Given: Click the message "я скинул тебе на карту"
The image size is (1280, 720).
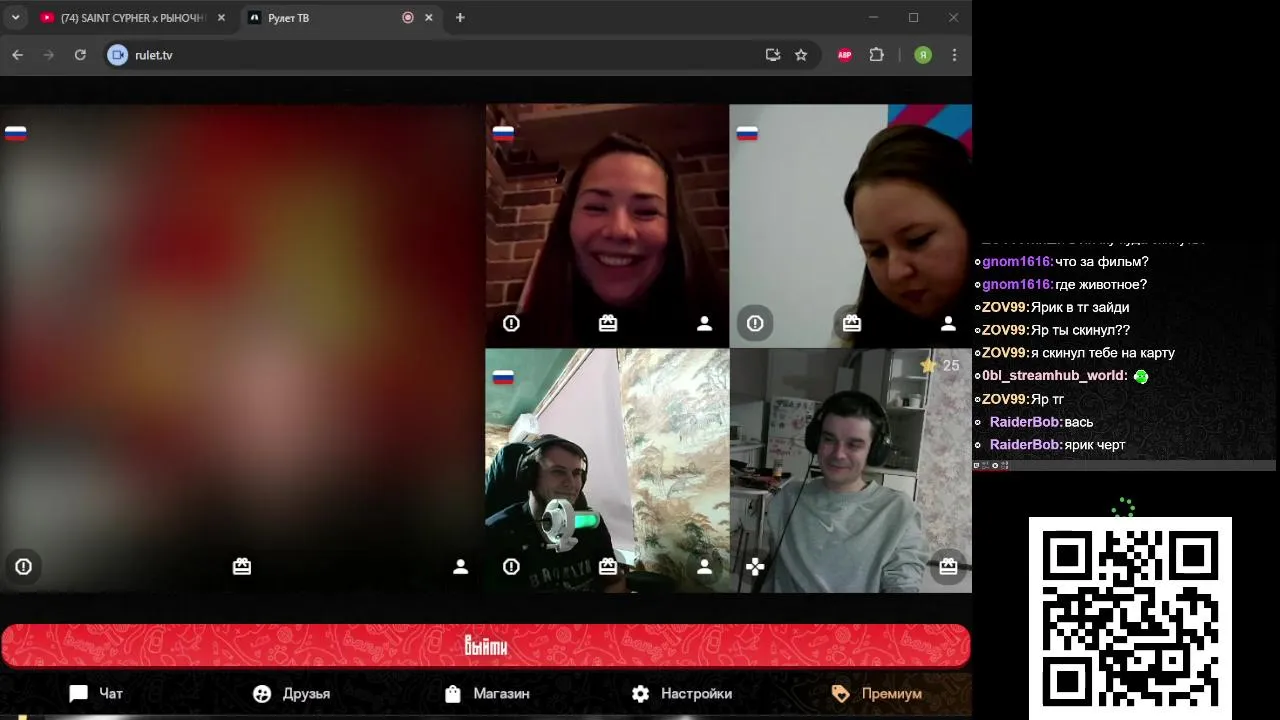Looking at the screenshot, I should pyautogui.click(x=1103, y=353).
